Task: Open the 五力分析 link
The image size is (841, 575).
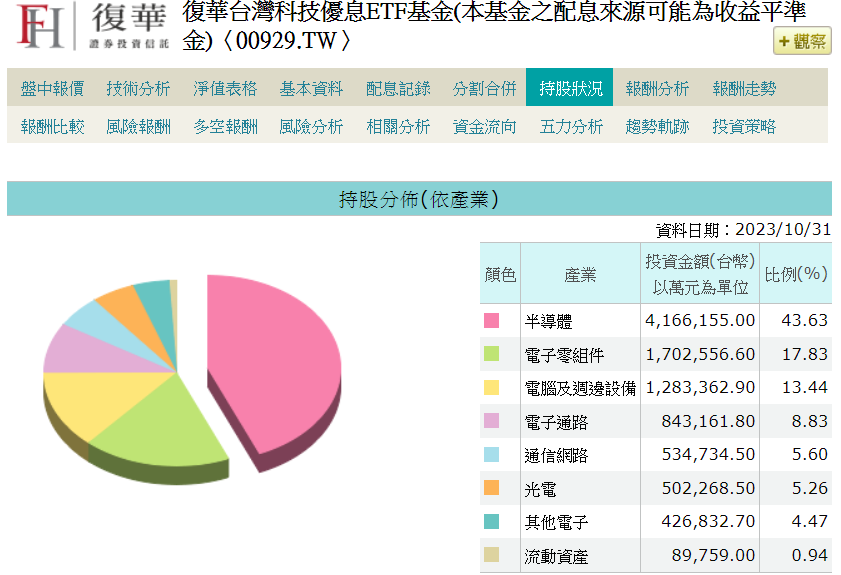Action: pyautogui.click(x=571, y=126)
